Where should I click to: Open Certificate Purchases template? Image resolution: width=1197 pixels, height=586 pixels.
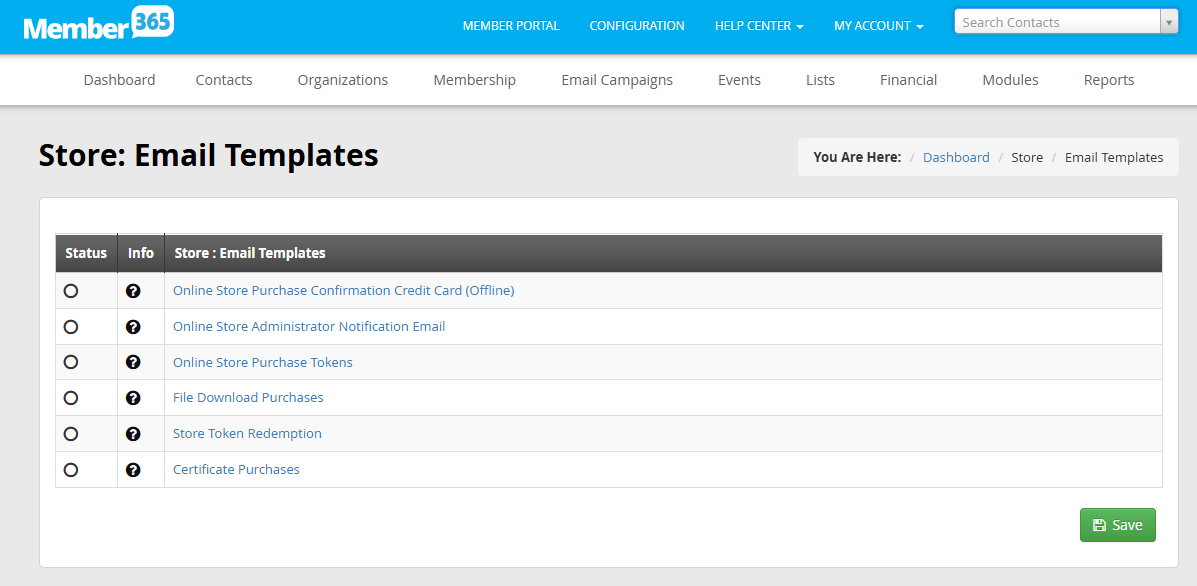[x=236, y=469]
